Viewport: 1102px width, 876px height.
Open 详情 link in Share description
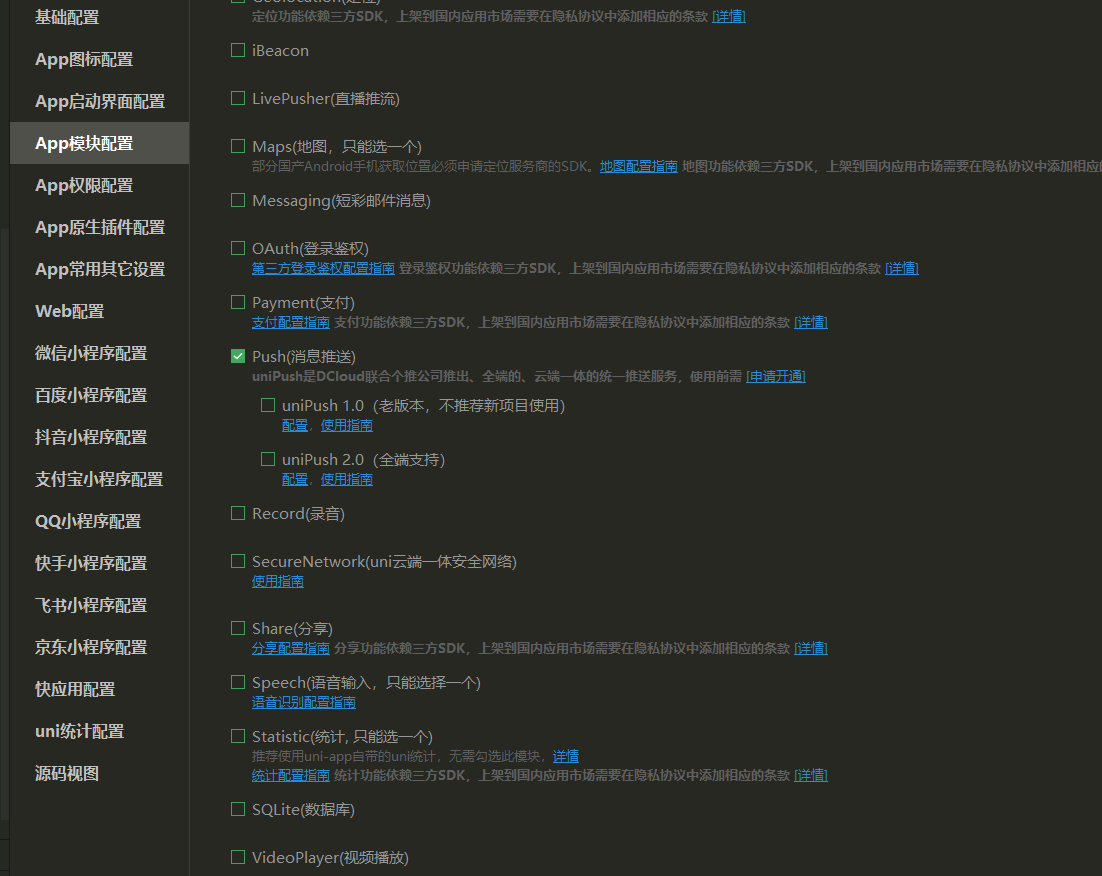(811, 648)
